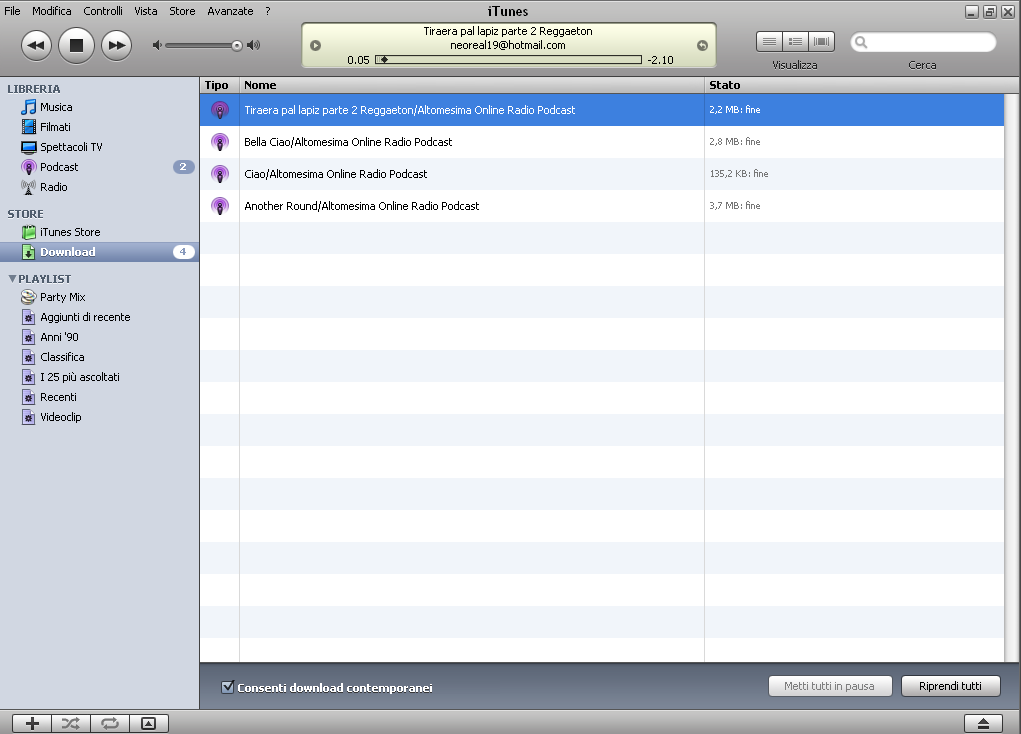Click Metti tutti in pausa button
Viewport: 1021px width, 734px height.
click(x=829, y=686)
